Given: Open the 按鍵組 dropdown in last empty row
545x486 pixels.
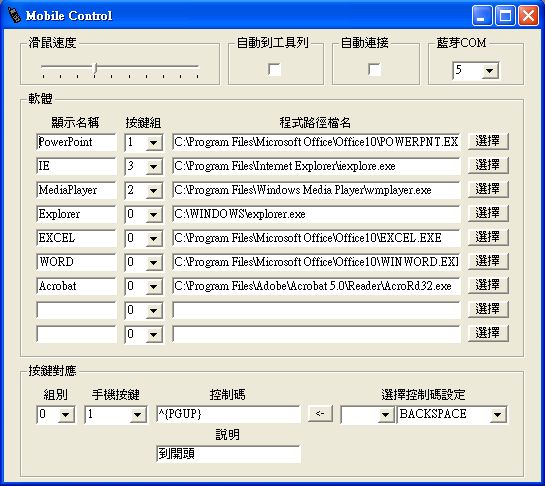Looking at the screenshot, I should tap(153, 334).
